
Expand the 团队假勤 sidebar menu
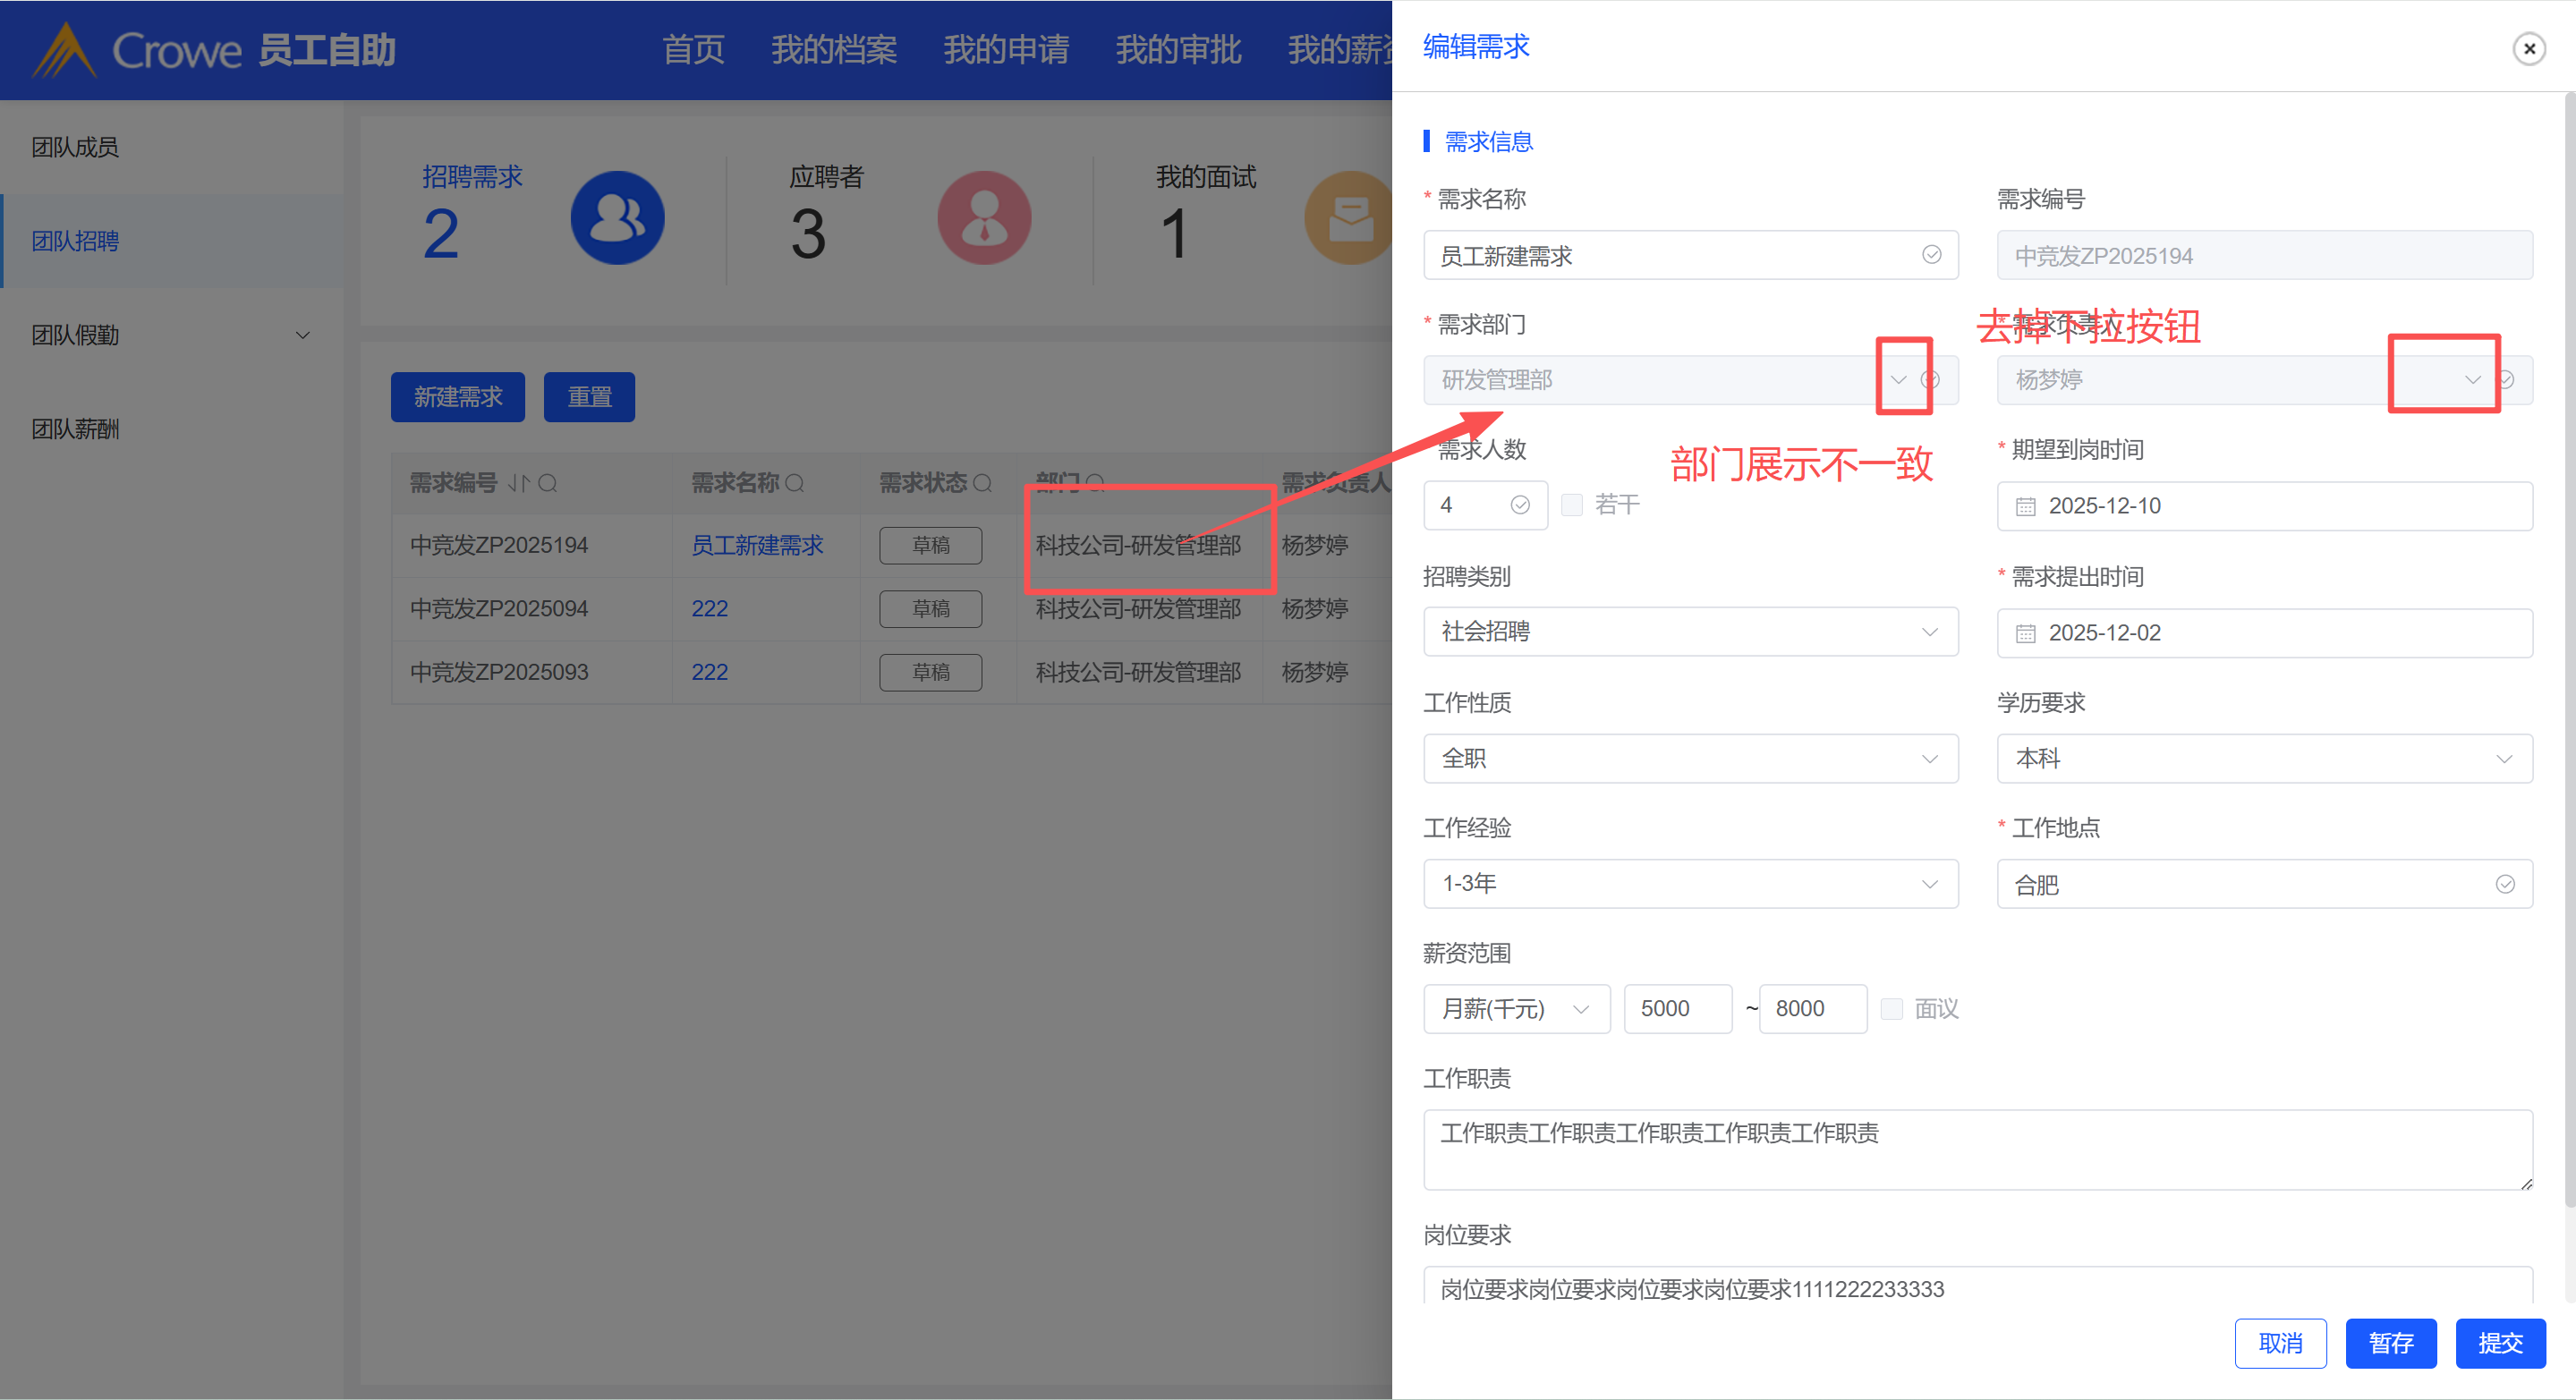[172, 335]
